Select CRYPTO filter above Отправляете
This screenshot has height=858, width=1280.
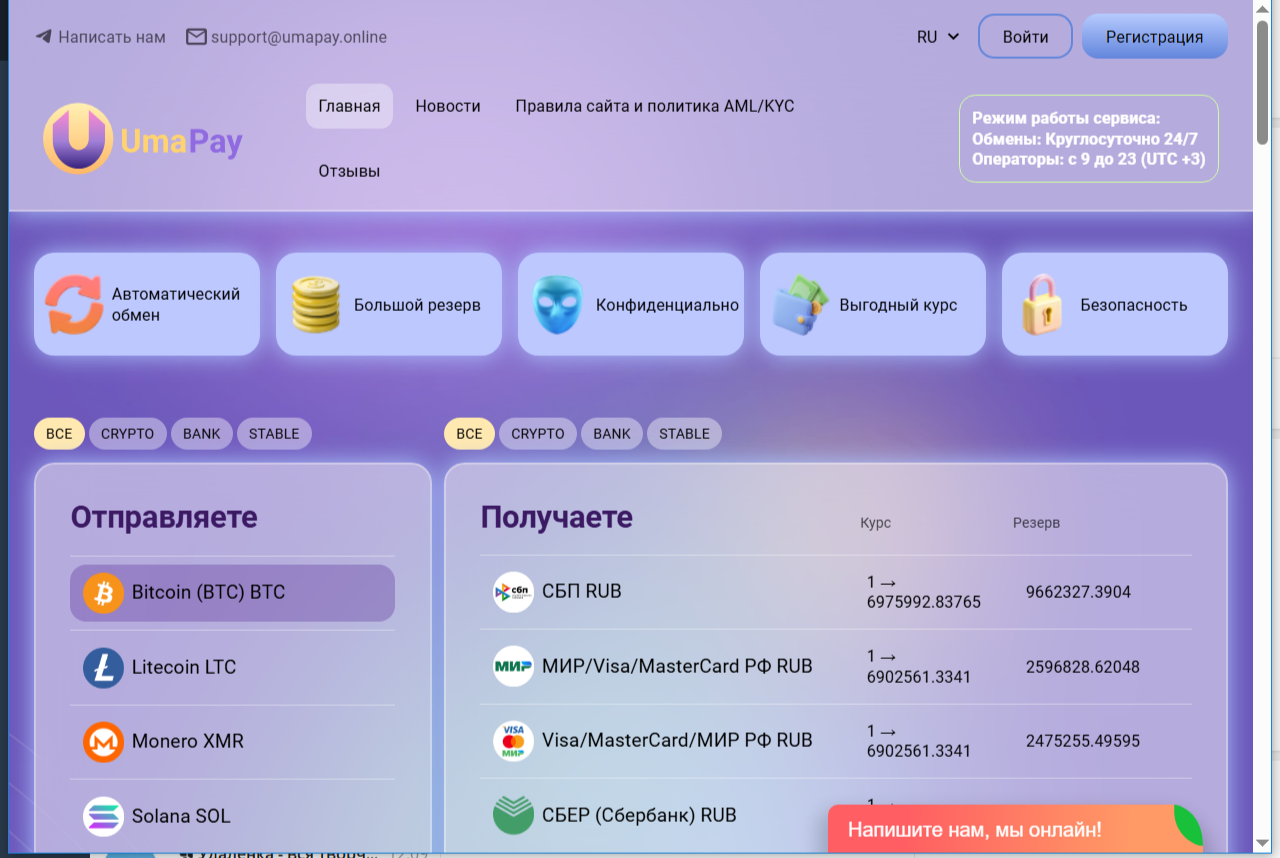(128, 434)
